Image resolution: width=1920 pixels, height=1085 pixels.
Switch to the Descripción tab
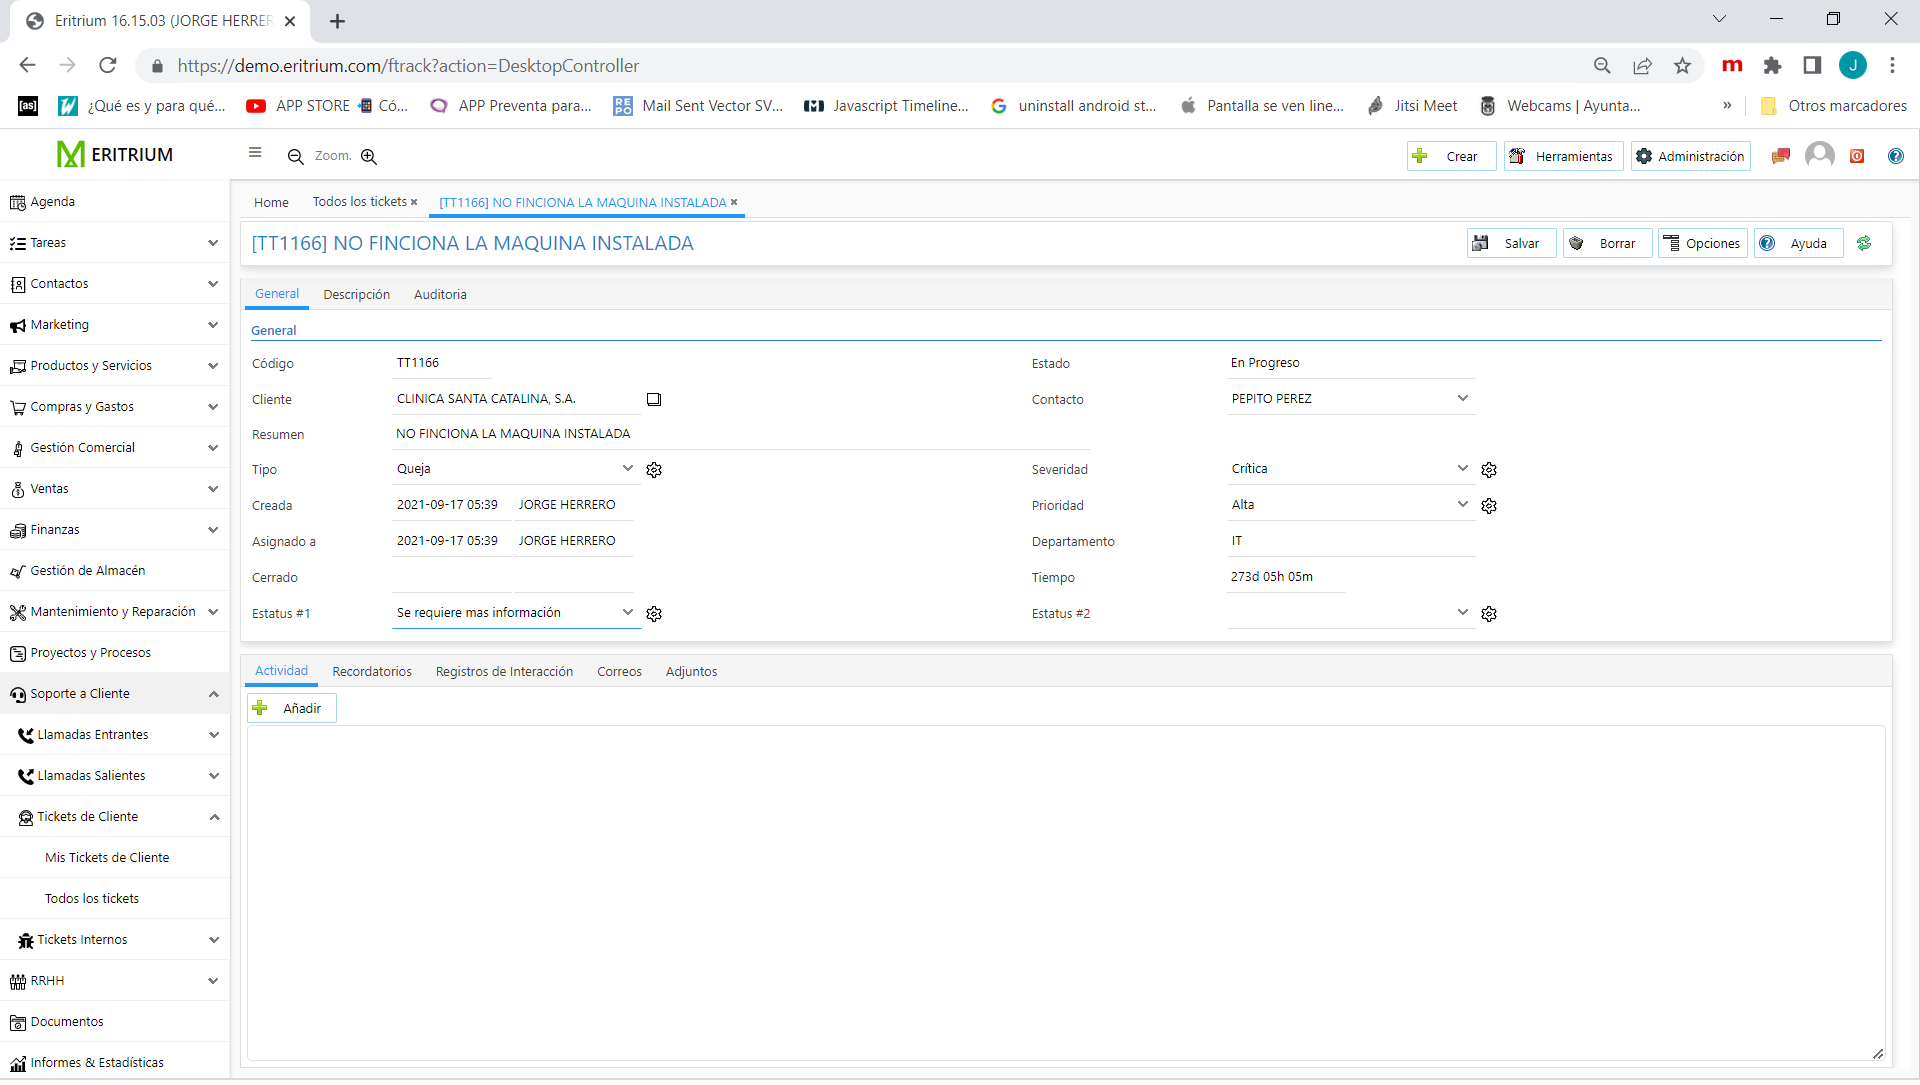(356, 294)
